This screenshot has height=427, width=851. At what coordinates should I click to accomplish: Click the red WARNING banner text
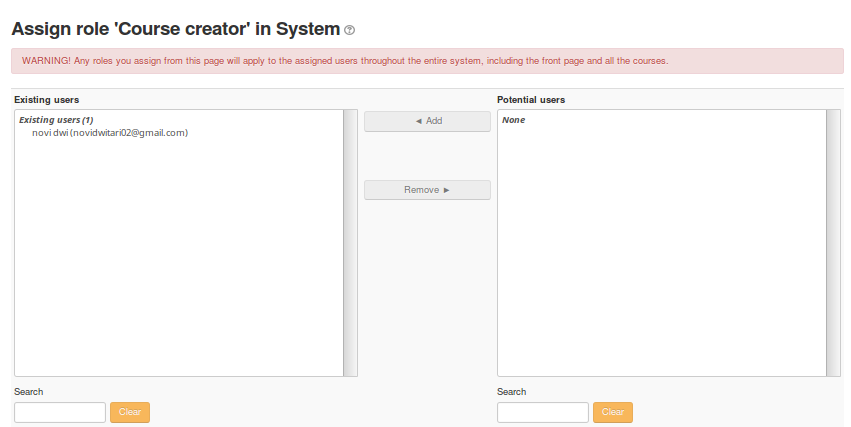coord(344,61)
